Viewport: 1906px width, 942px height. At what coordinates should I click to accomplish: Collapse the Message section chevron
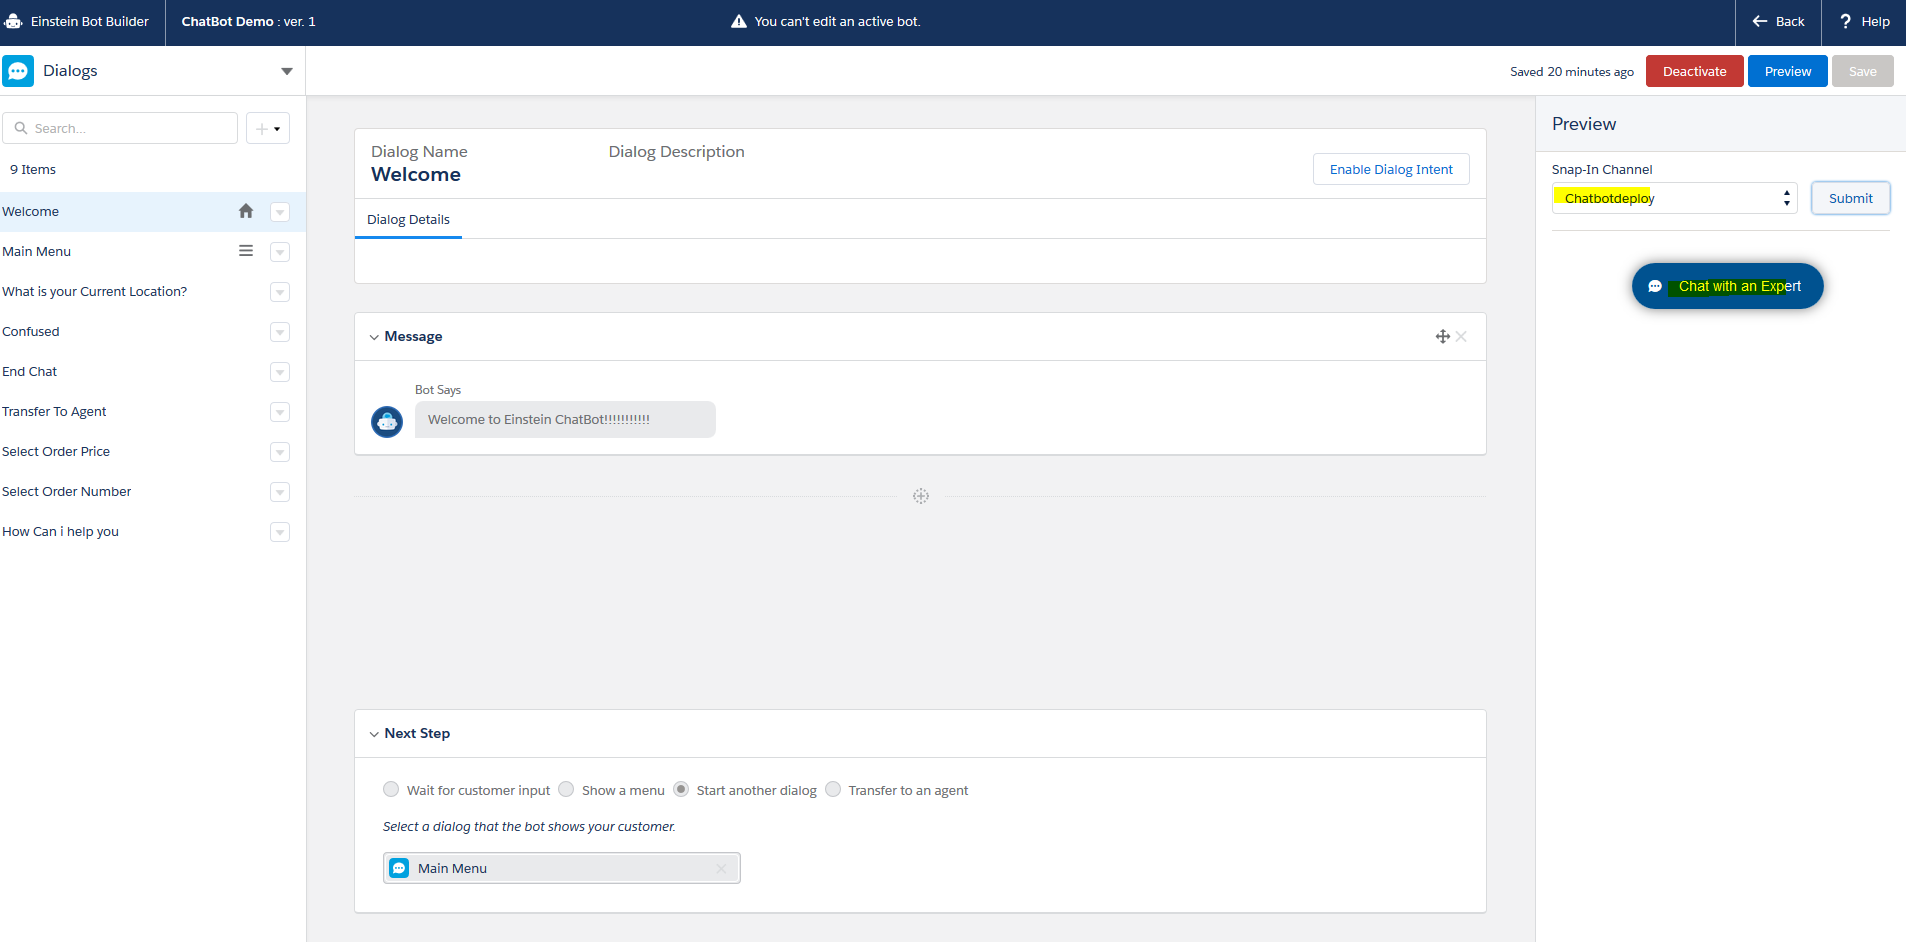(374, 337)
